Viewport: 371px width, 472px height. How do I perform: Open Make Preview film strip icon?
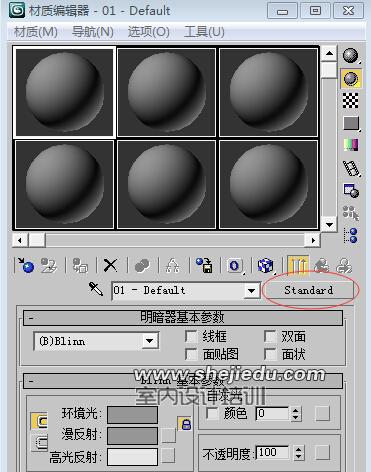tap(351, 169)
